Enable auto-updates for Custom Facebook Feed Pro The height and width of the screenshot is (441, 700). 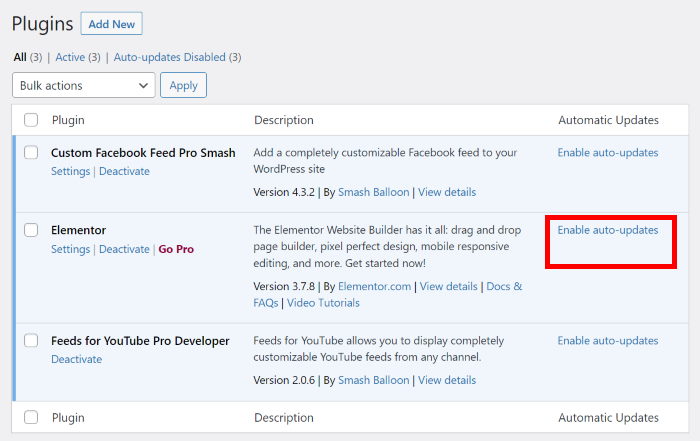pos(608,153)
